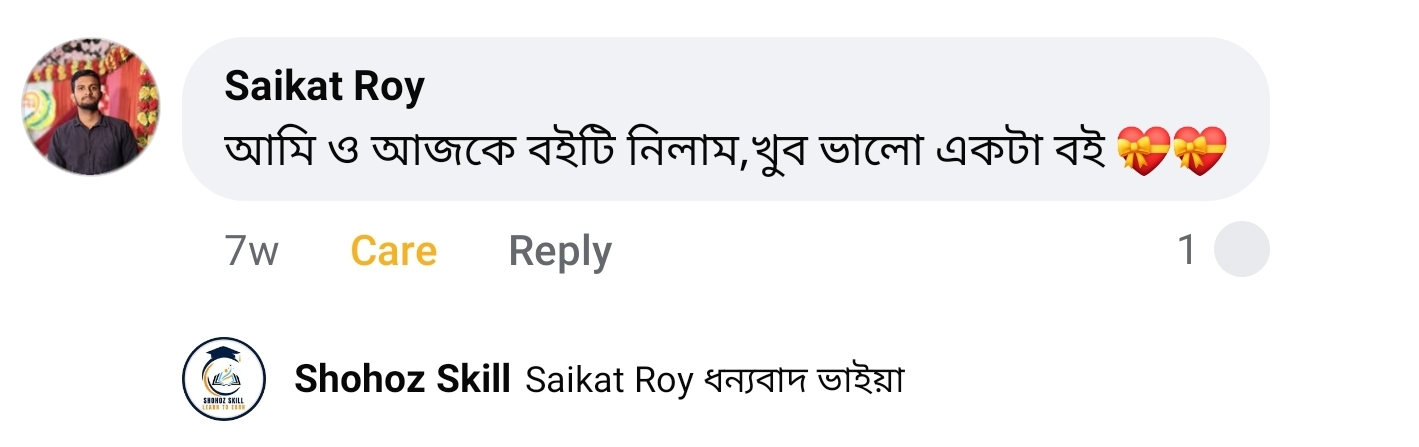Click the gray reaction circle icon
Viewport: 1419px width, 447px height.
pyautogui.click(x=1241, y=250)
